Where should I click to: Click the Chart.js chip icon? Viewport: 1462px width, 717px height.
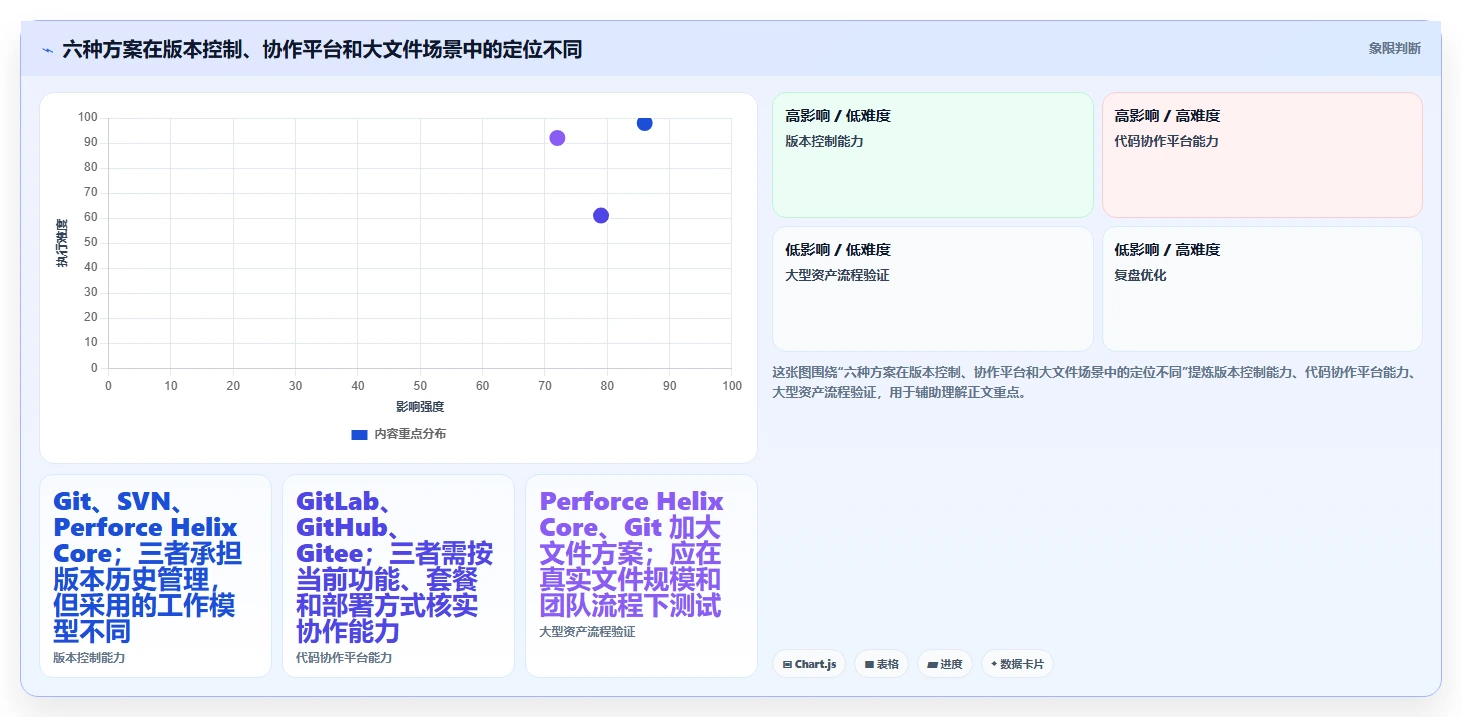pyautogui.click(x=787, y=664)
